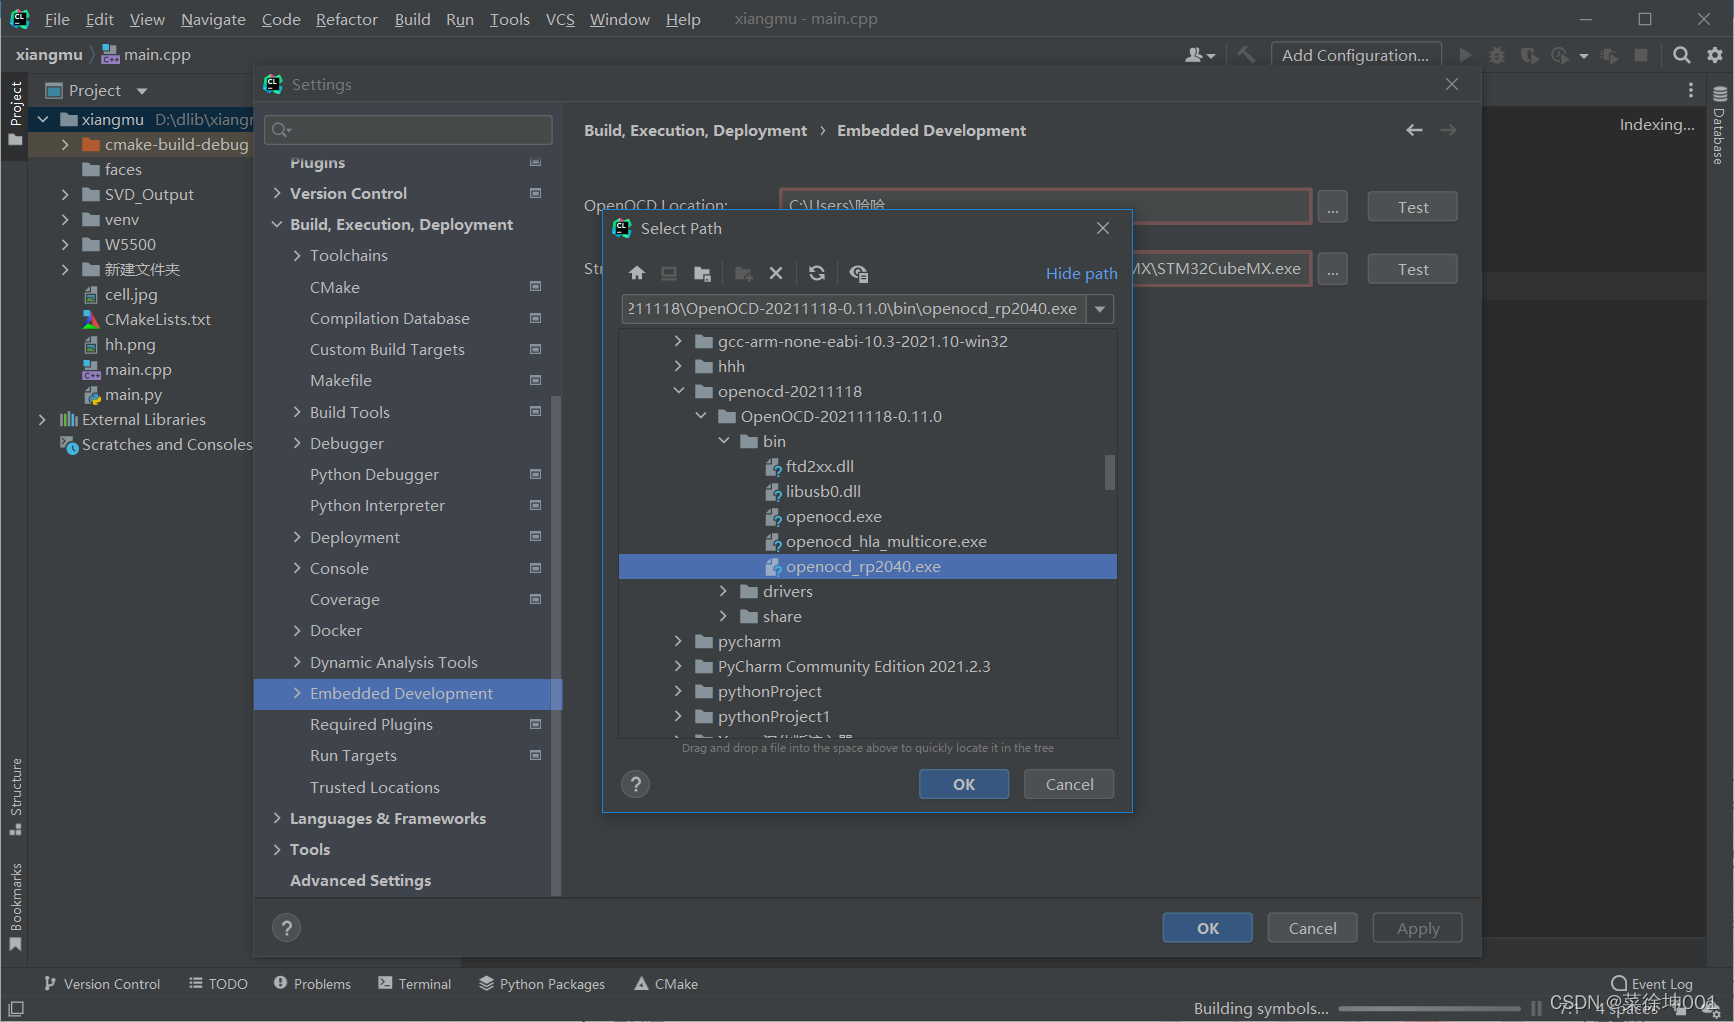
Task: Click Add Configuration button
Action: pyautogui.click(x=1355, y=55)
